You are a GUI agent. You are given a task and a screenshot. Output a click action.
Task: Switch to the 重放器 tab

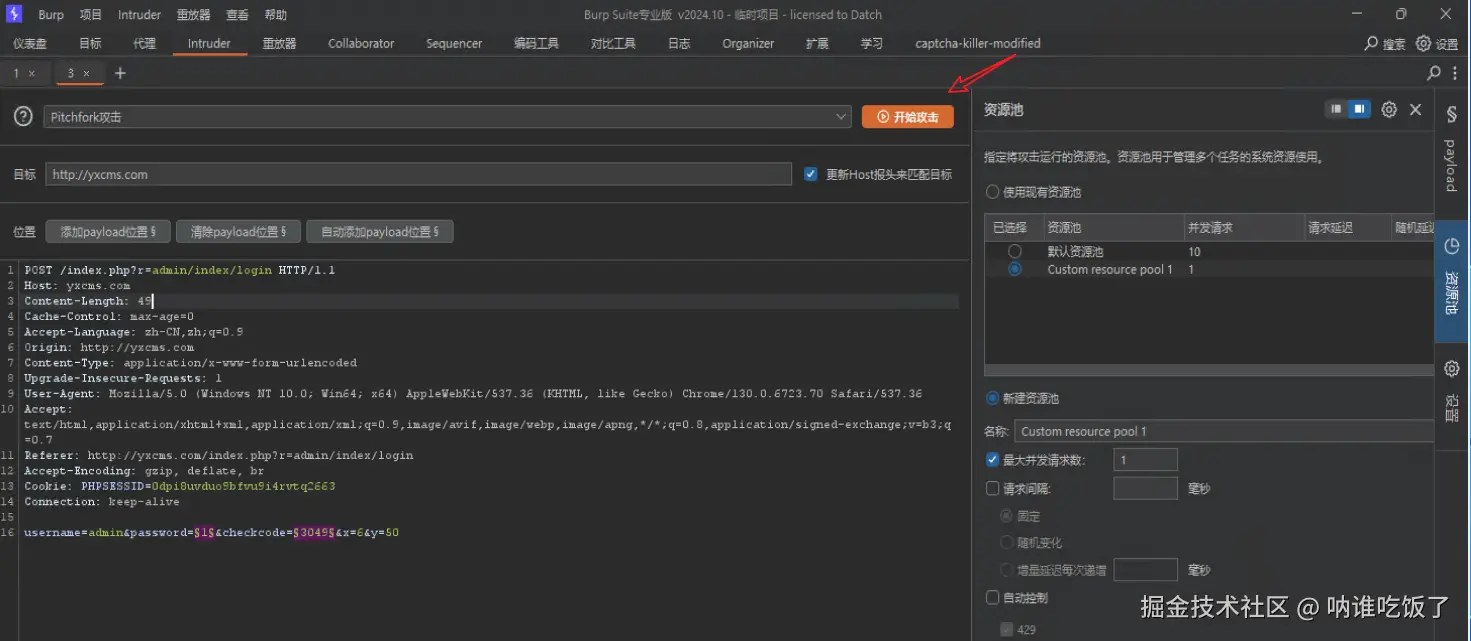click(x=279, y=44)
